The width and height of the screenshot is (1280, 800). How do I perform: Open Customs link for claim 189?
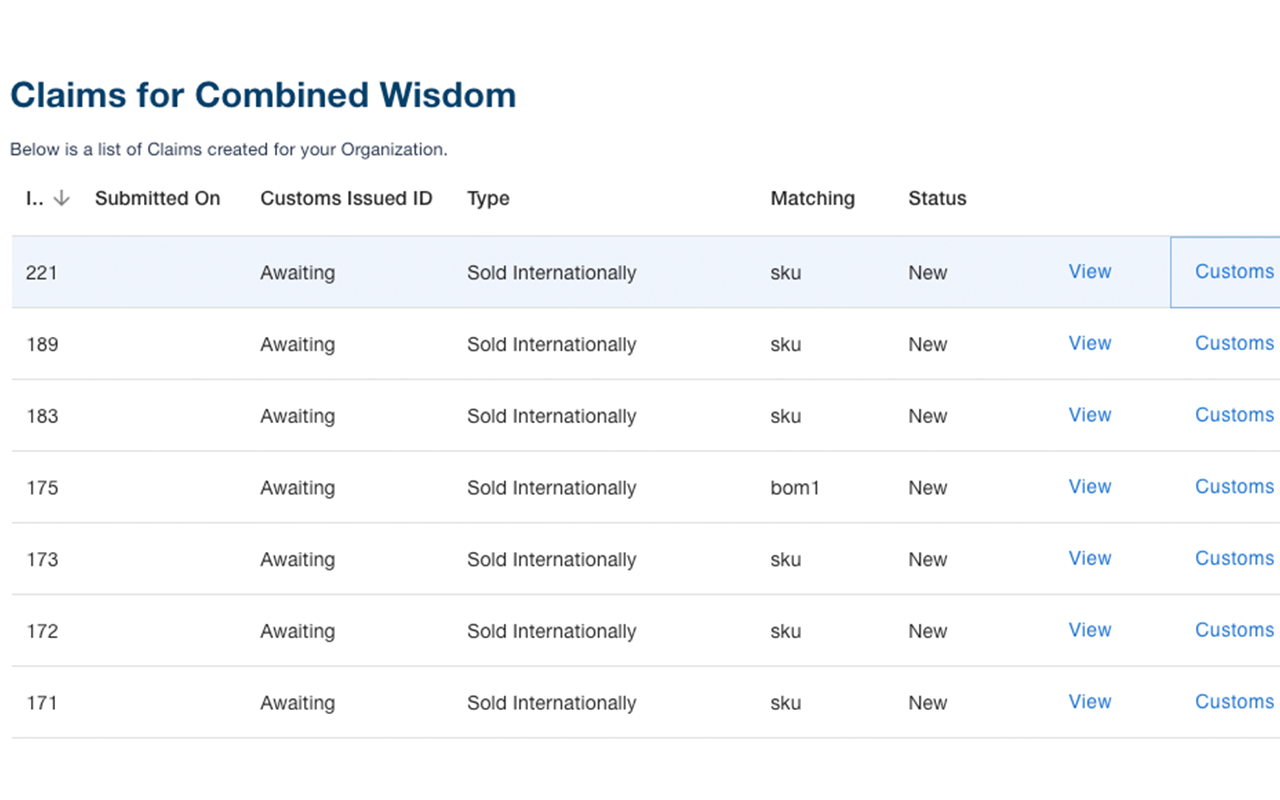click(x=1234, y=343)
